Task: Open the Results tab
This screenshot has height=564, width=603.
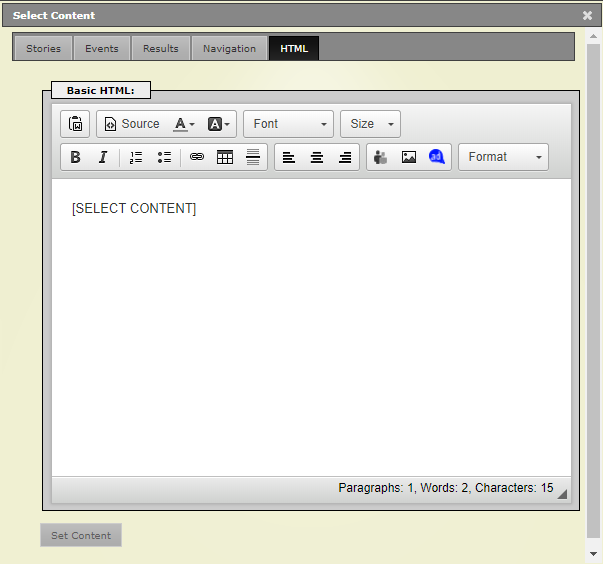Action: pos(161,48)
